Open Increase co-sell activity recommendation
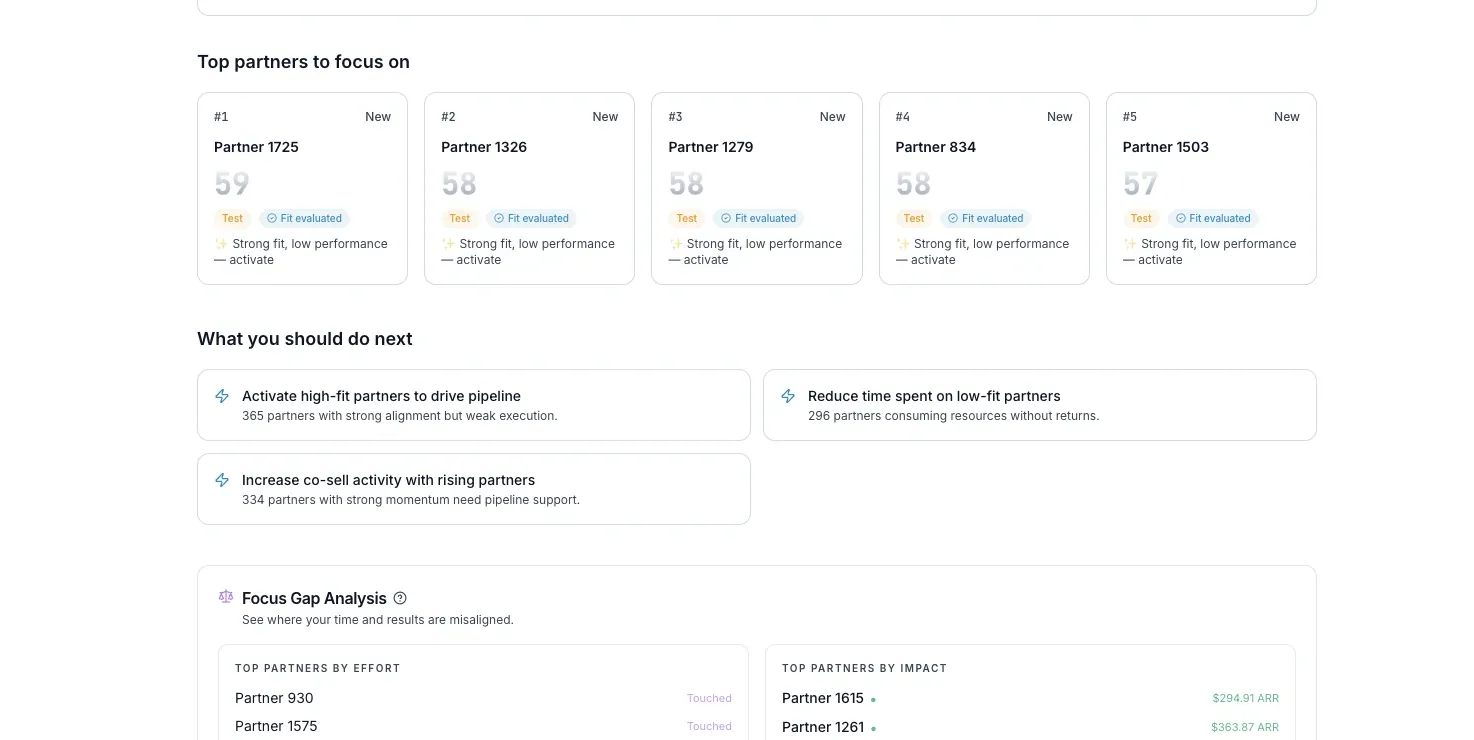The width and height of the screenshot is (1474, 740). tap(473, 489)
